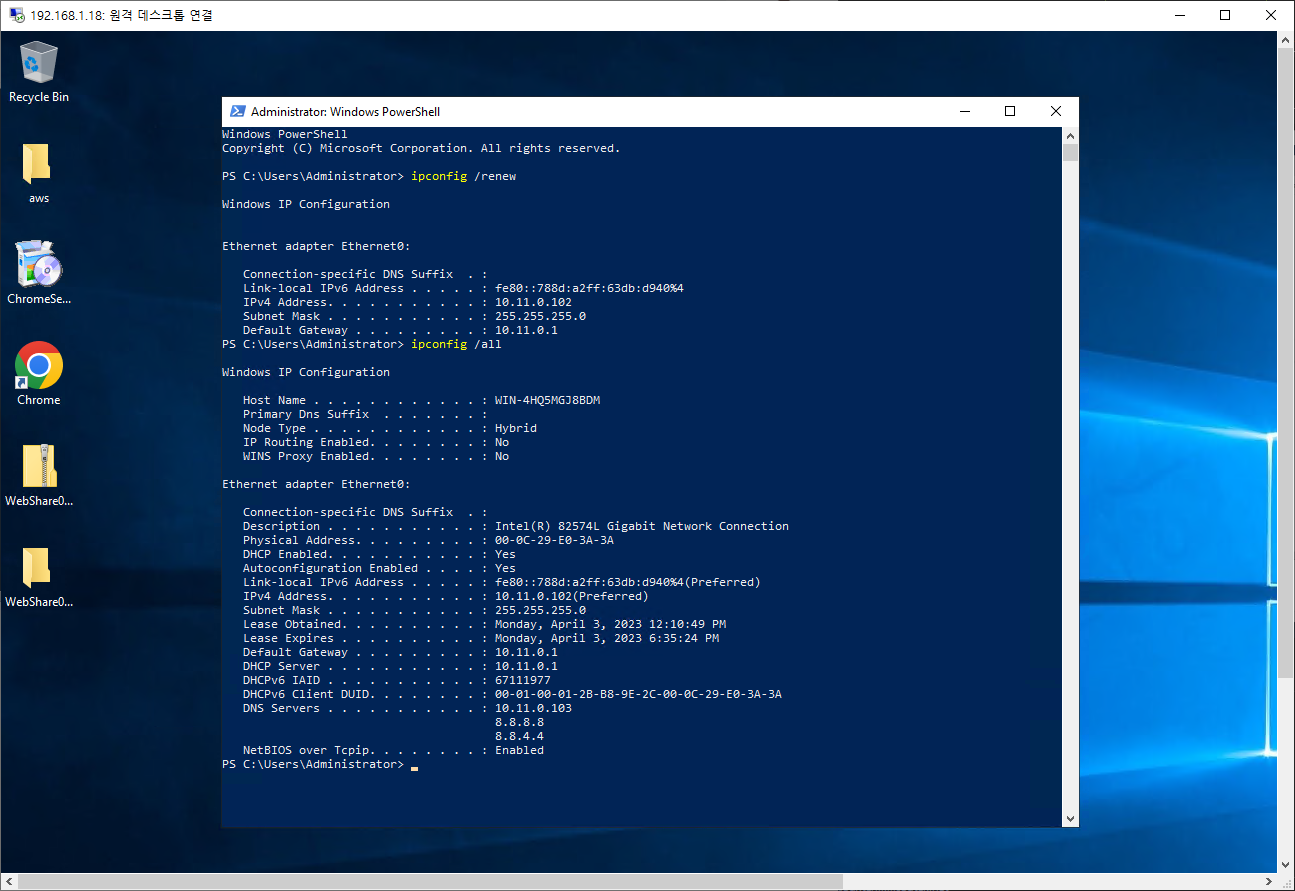Click Remote Desktop vertical scrollbar up arrow
Screen dimensions: 1295x891
(1286, 40)
